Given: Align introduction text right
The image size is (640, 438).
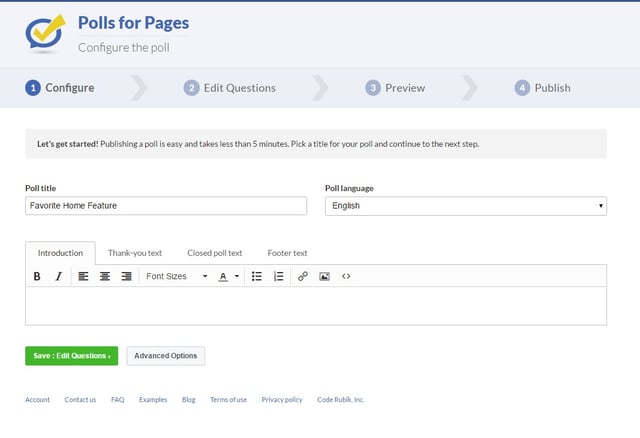Looking at the screenshot, I should tap(127, 276).
